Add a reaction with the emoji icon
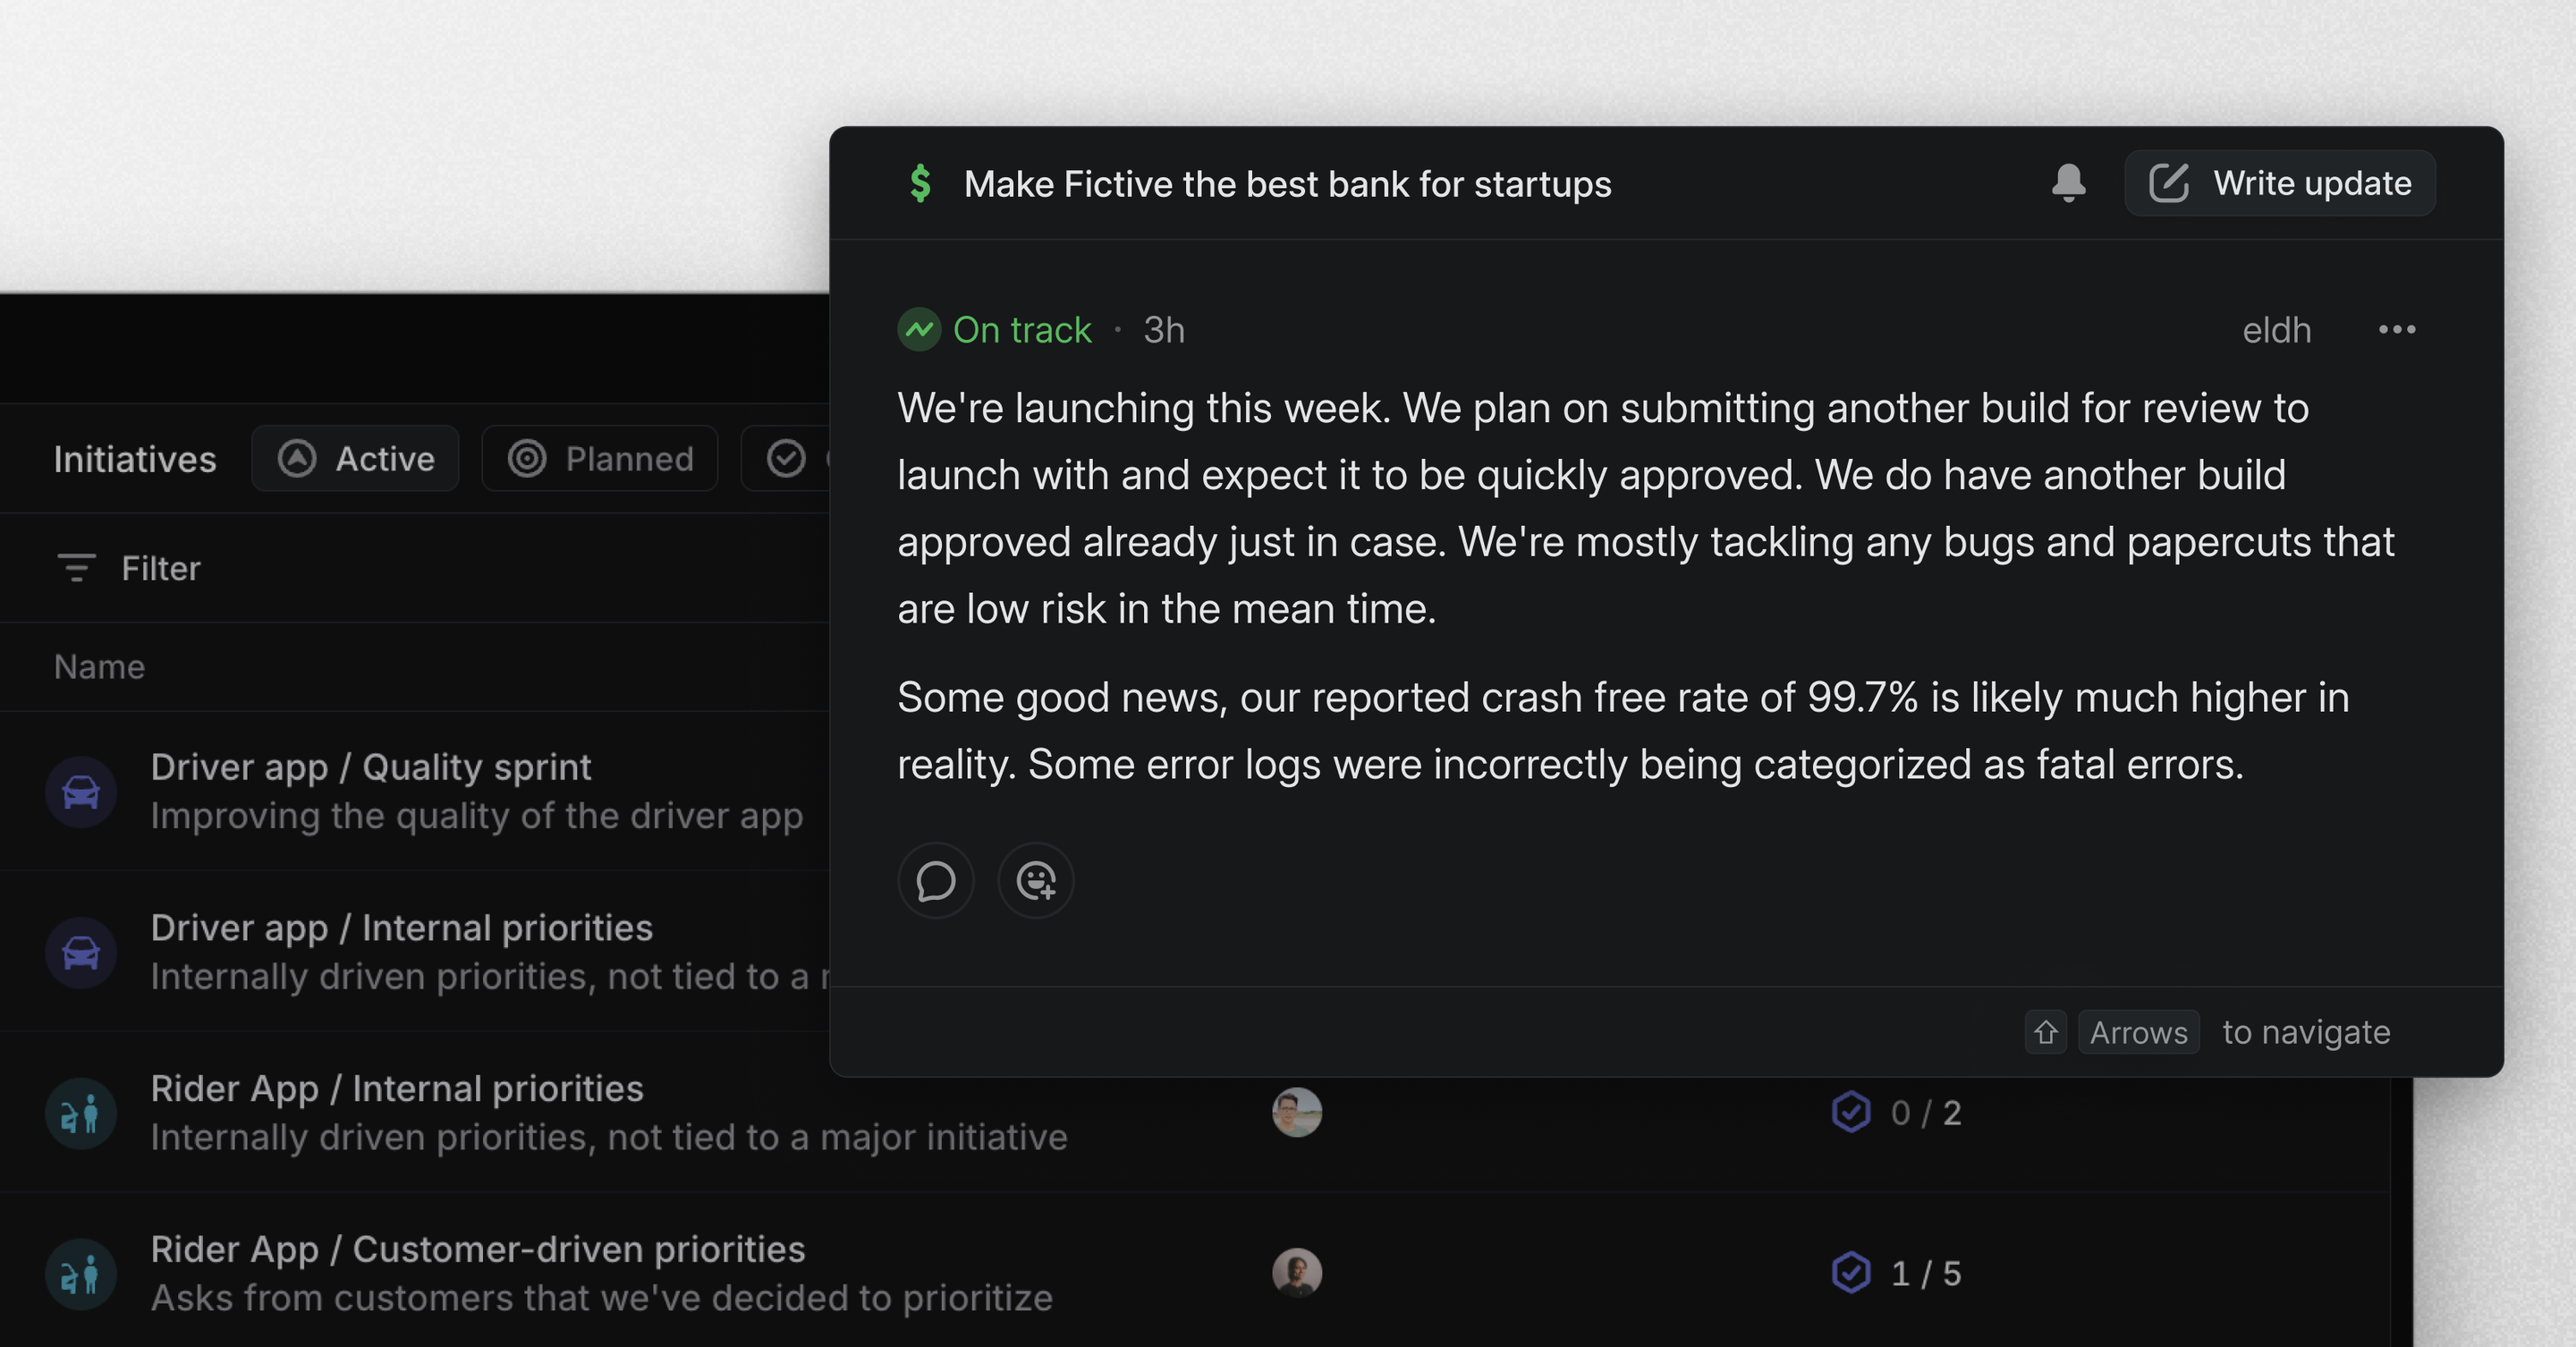 tap(1036, 881)
